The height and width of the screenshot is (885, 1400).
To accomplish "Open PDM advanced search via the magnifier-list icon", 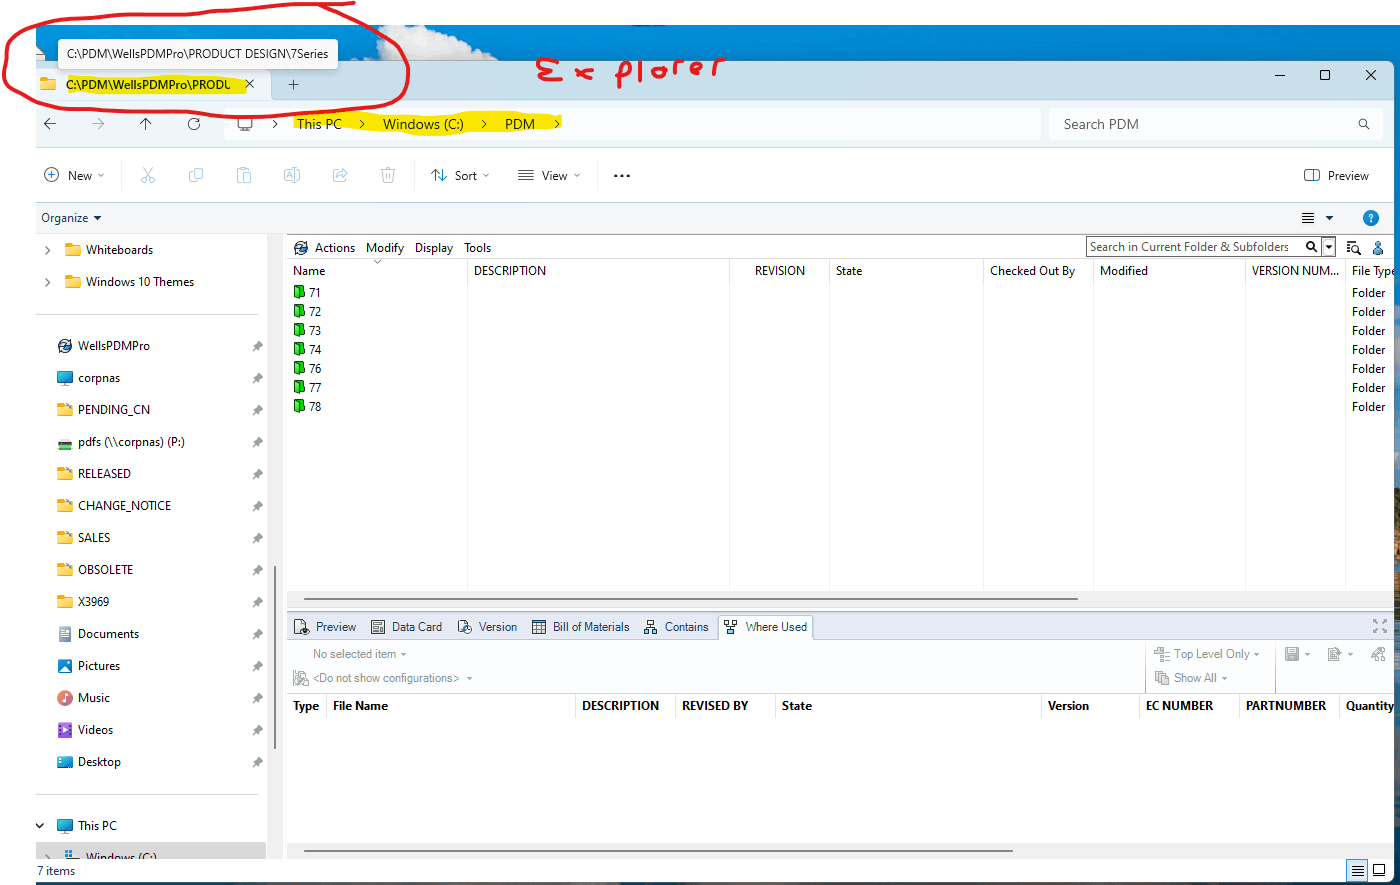I will 1353,247.
